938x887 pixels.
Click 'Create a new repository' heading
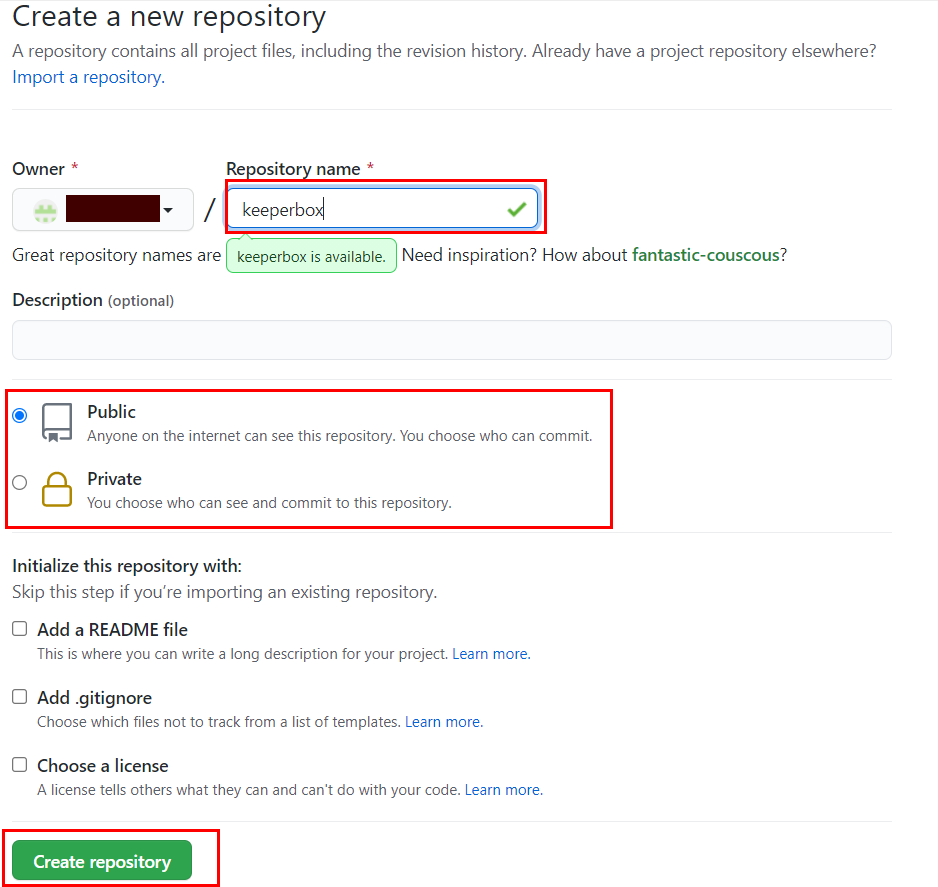tap(169, 17)
